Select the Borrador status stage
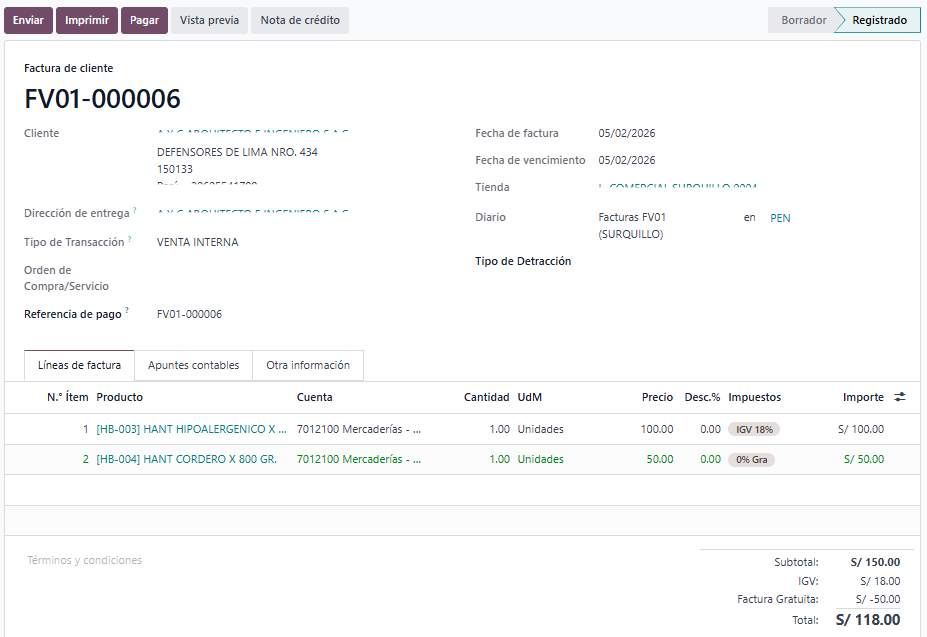This screenshot has width=927, height=637. click(803, 21)
